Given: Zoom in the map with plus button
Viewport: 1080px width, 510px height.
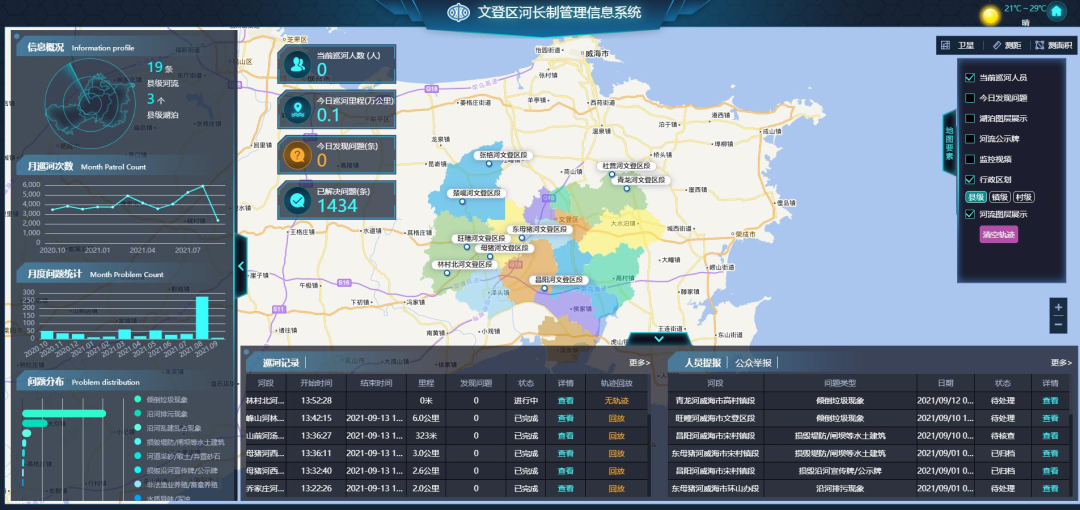Looking at the screenshot, I should [x=1058, y=306].
